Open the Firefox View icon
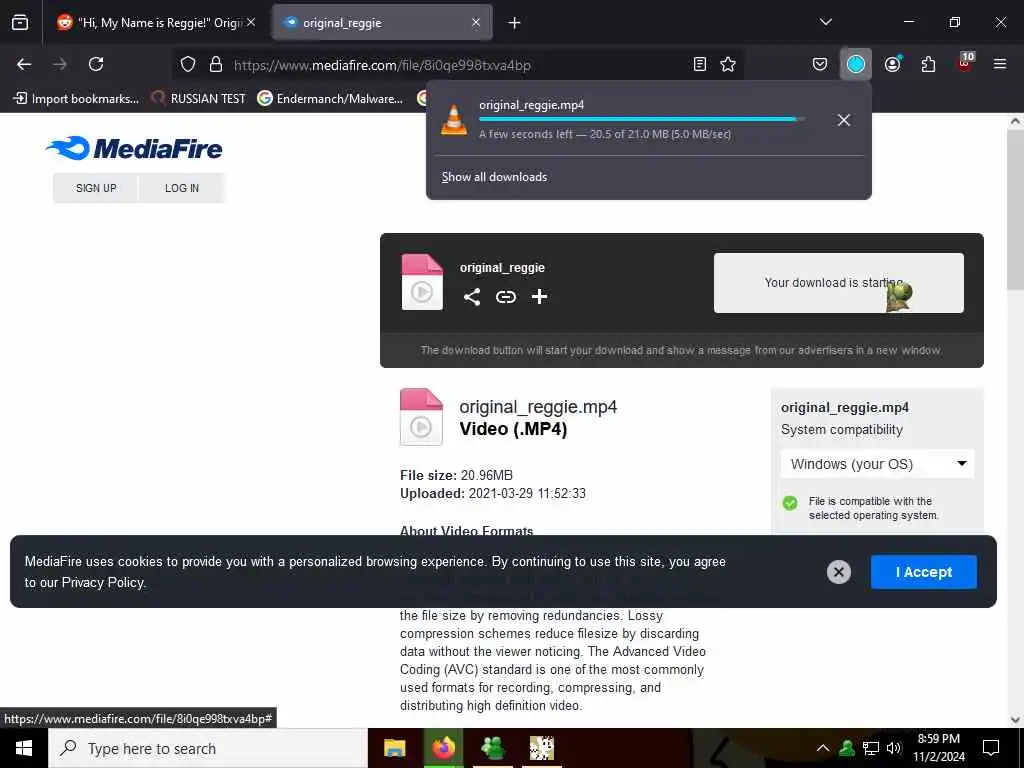The width and height of the screenshot is (1024, 768). point(20,23)
